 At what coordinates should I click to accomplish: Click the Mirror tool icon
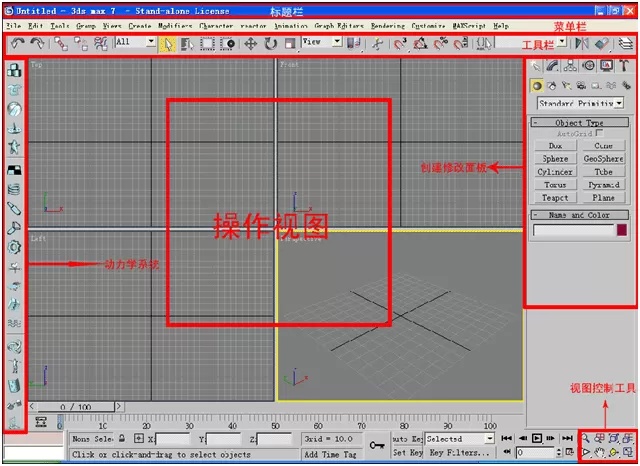point(582,43)
